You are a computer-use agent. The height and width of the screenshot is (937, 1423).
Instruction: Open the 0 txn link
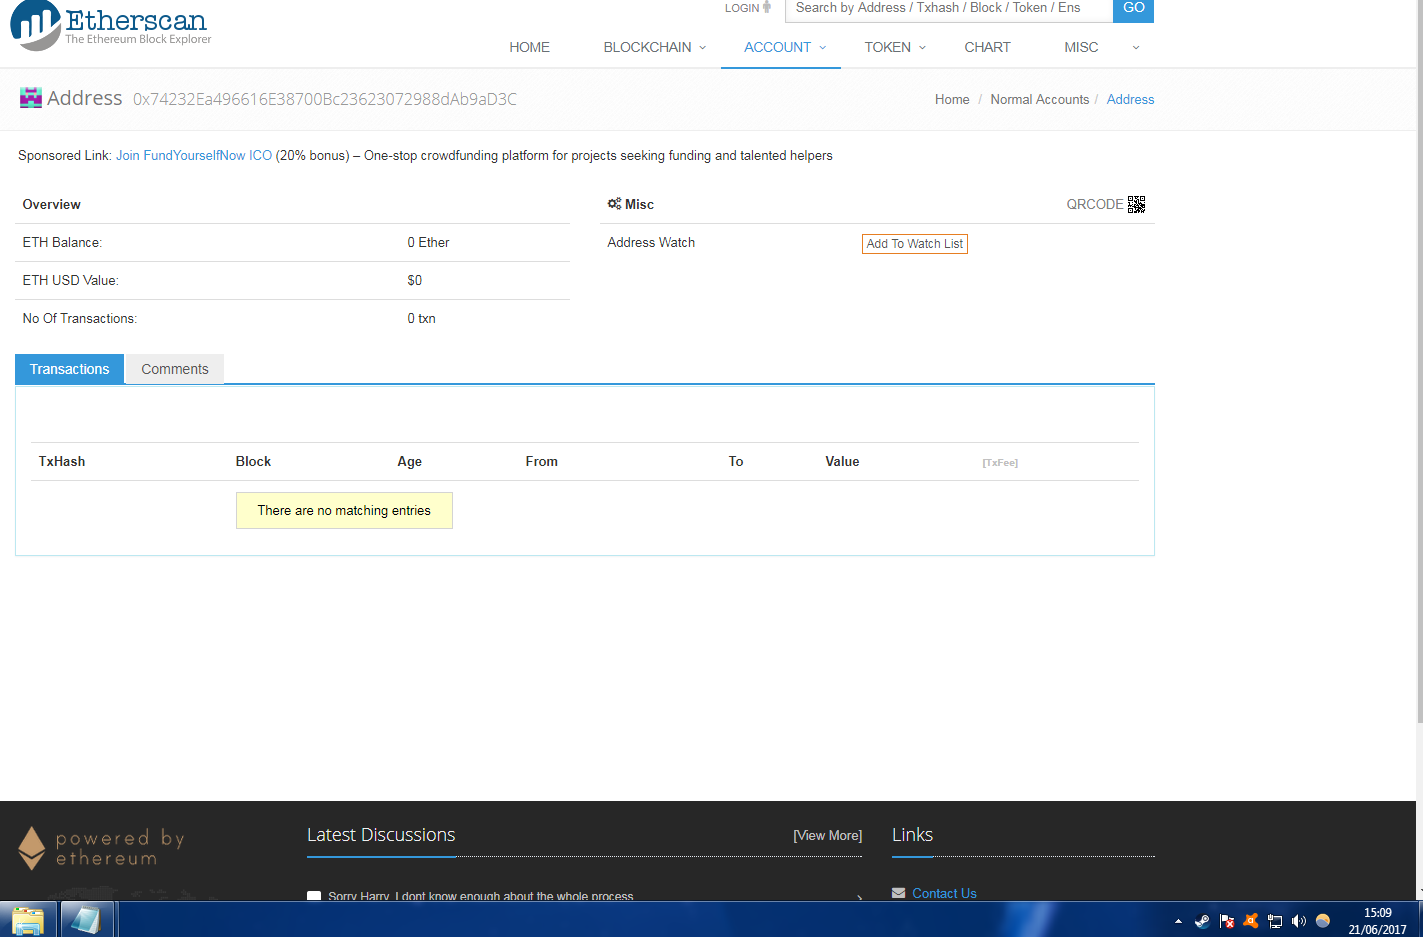pyautogui.click(x=421, y=318)
